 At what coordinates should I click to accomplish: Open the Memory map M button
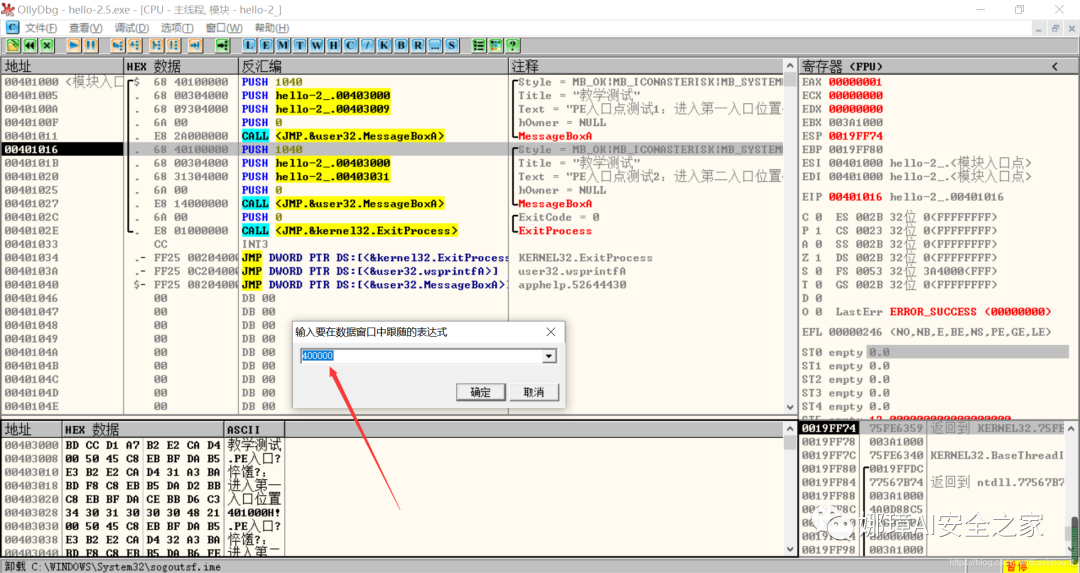tap(283, 45)
